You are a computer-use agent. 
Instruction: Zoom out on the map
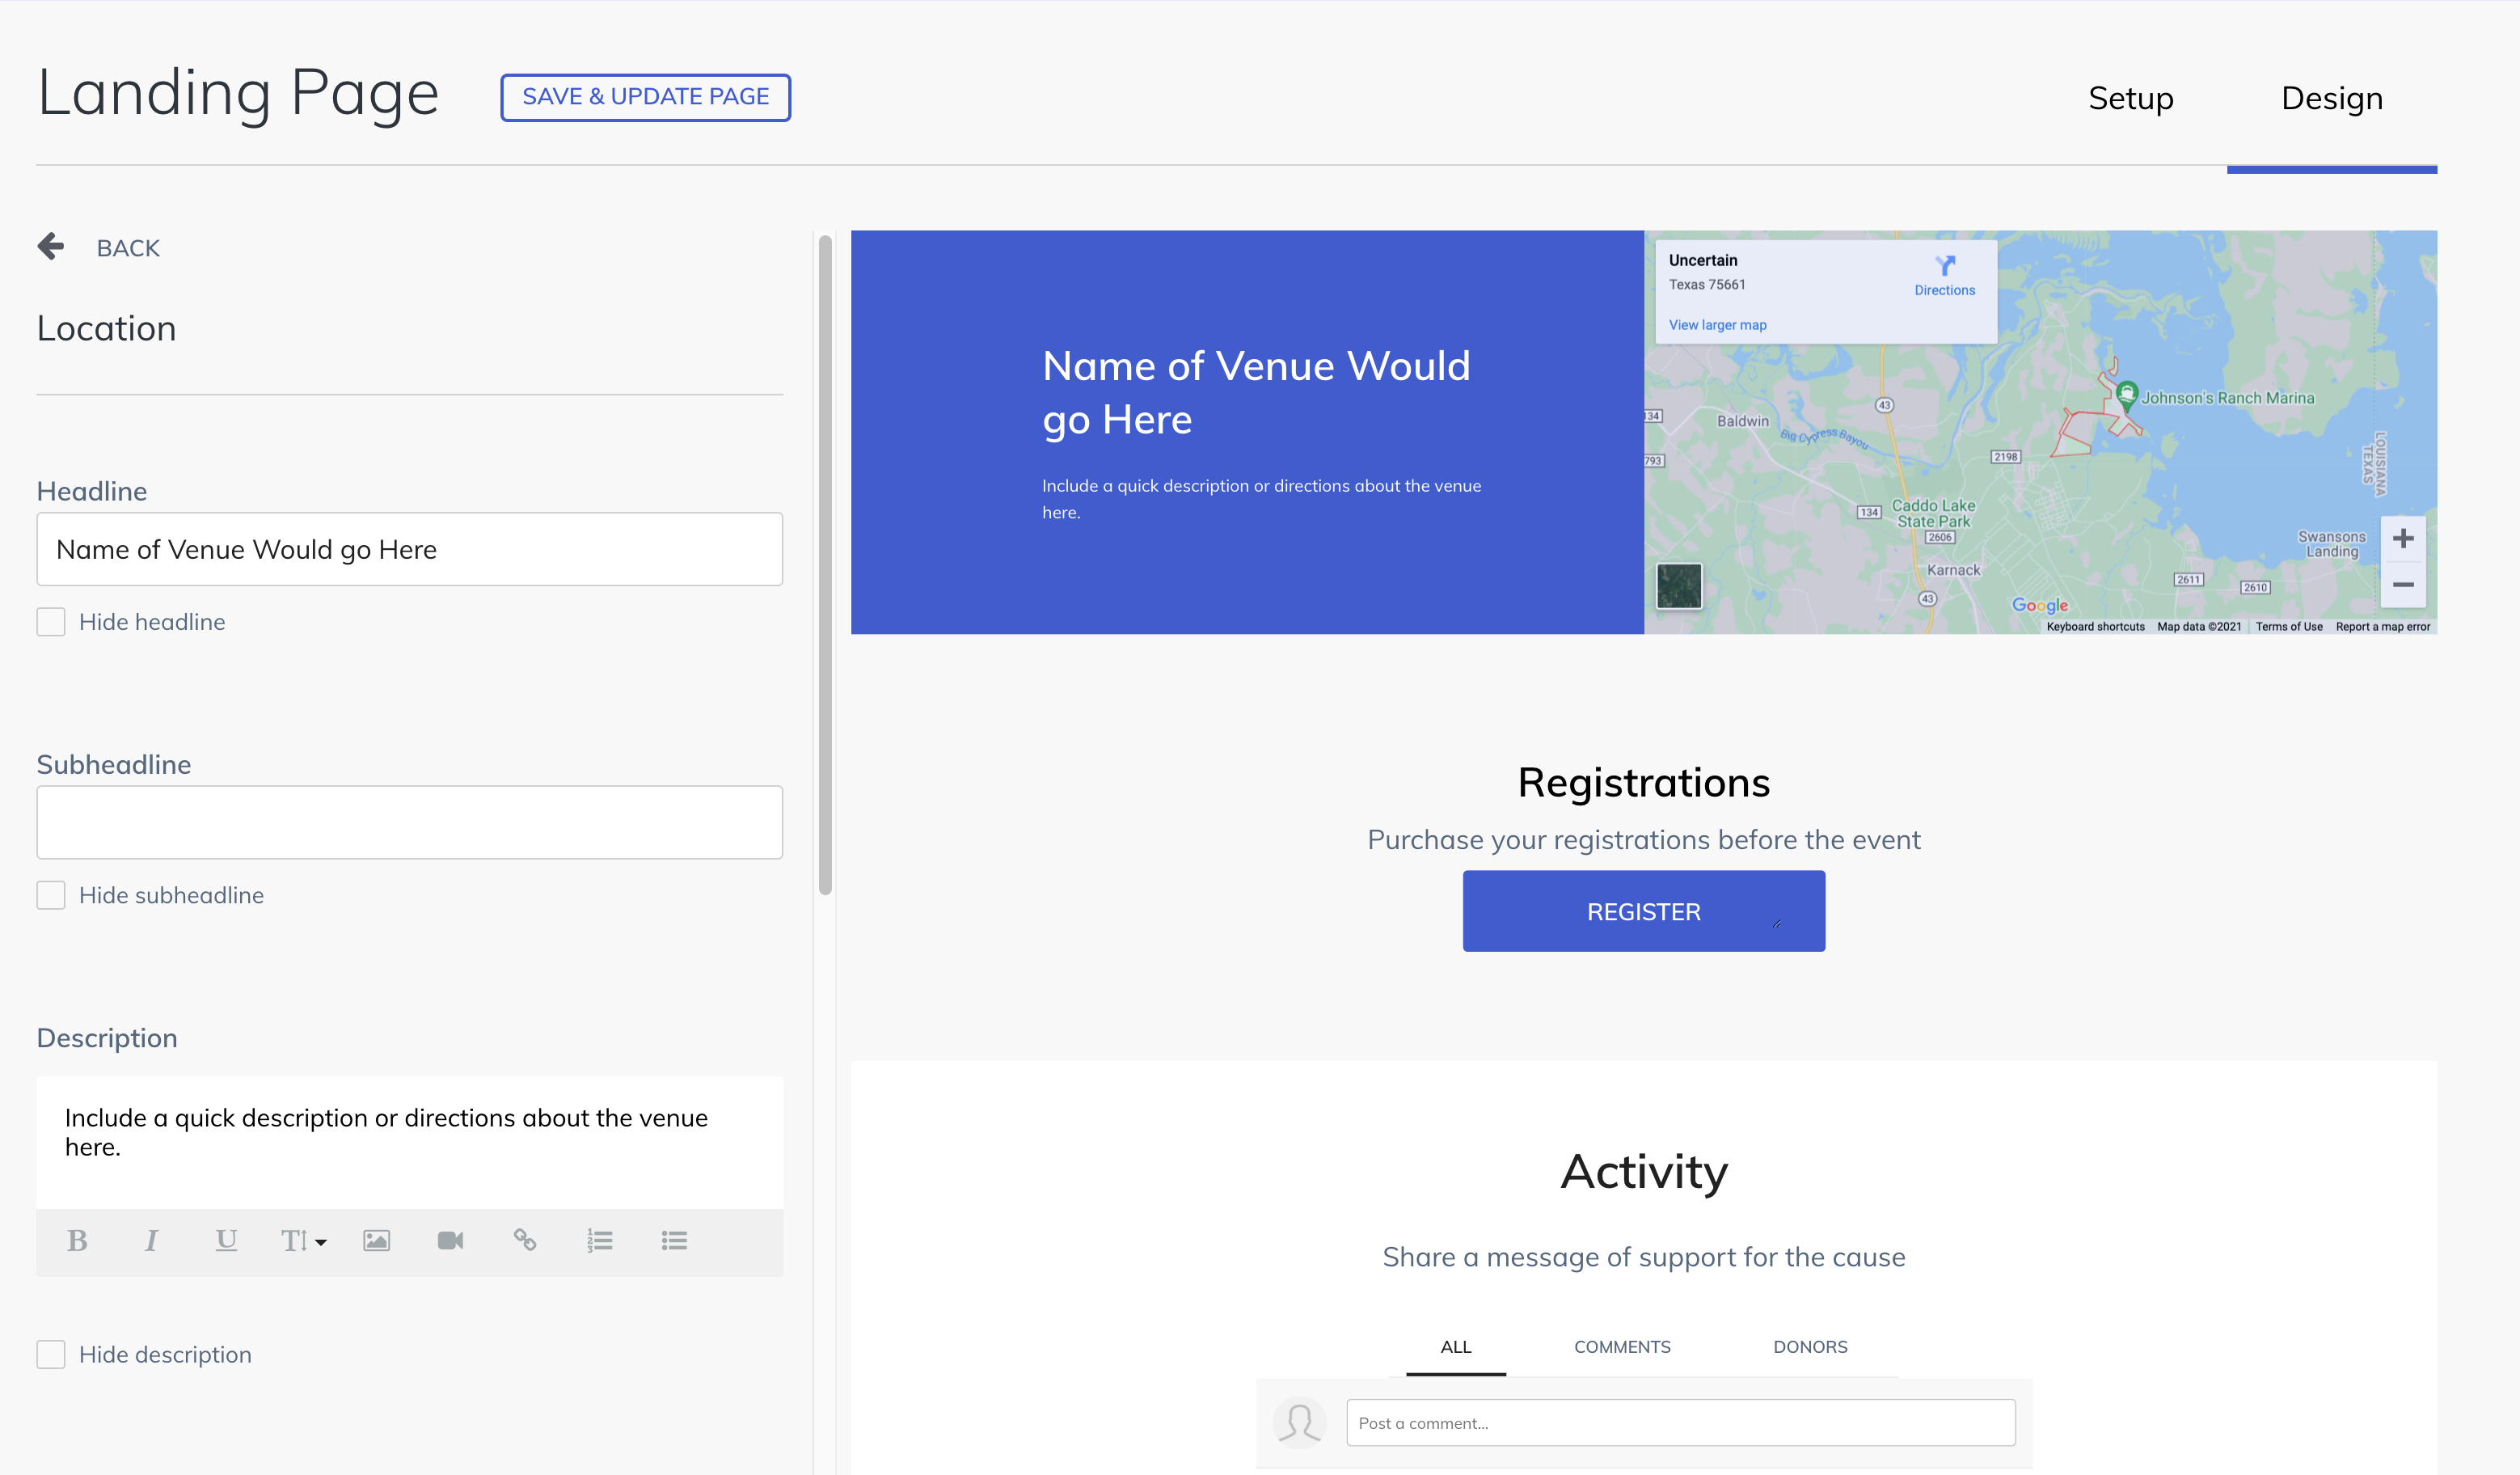(x=2403, y=584)
